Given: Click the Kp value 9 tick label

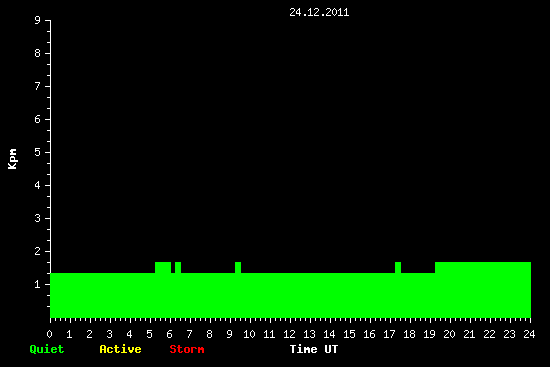Looking at the screenshot, I should [38, 21].
